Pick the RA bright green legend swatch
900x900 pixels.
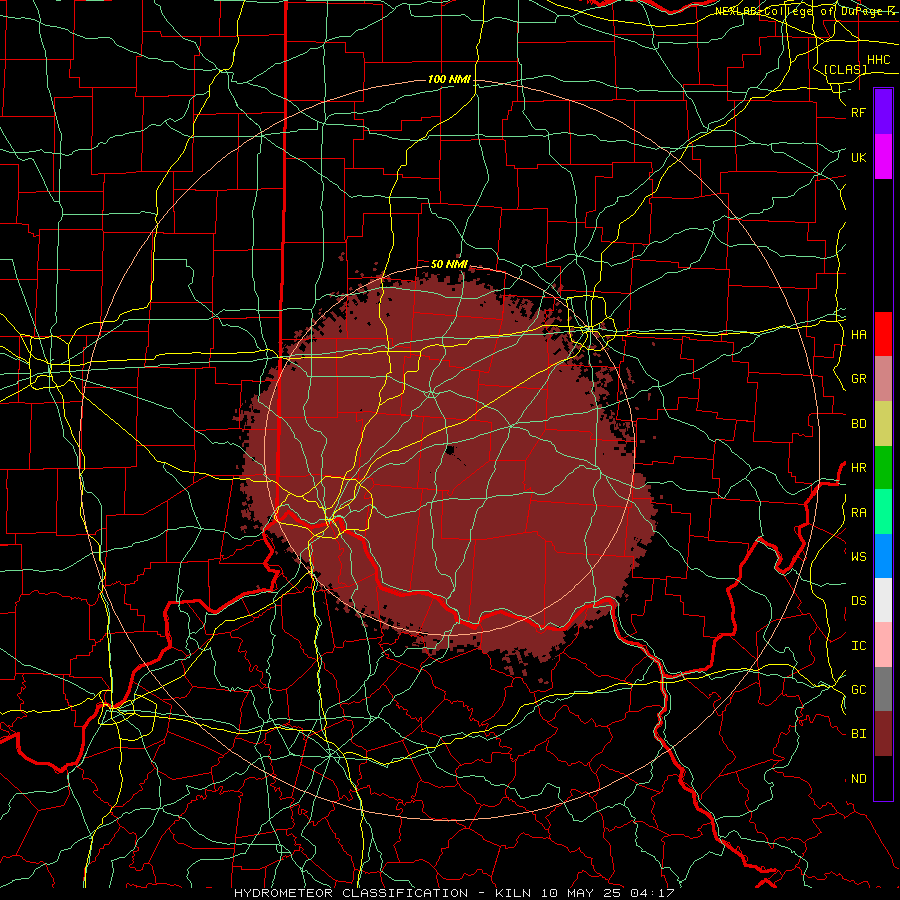[x=883, y=512]
